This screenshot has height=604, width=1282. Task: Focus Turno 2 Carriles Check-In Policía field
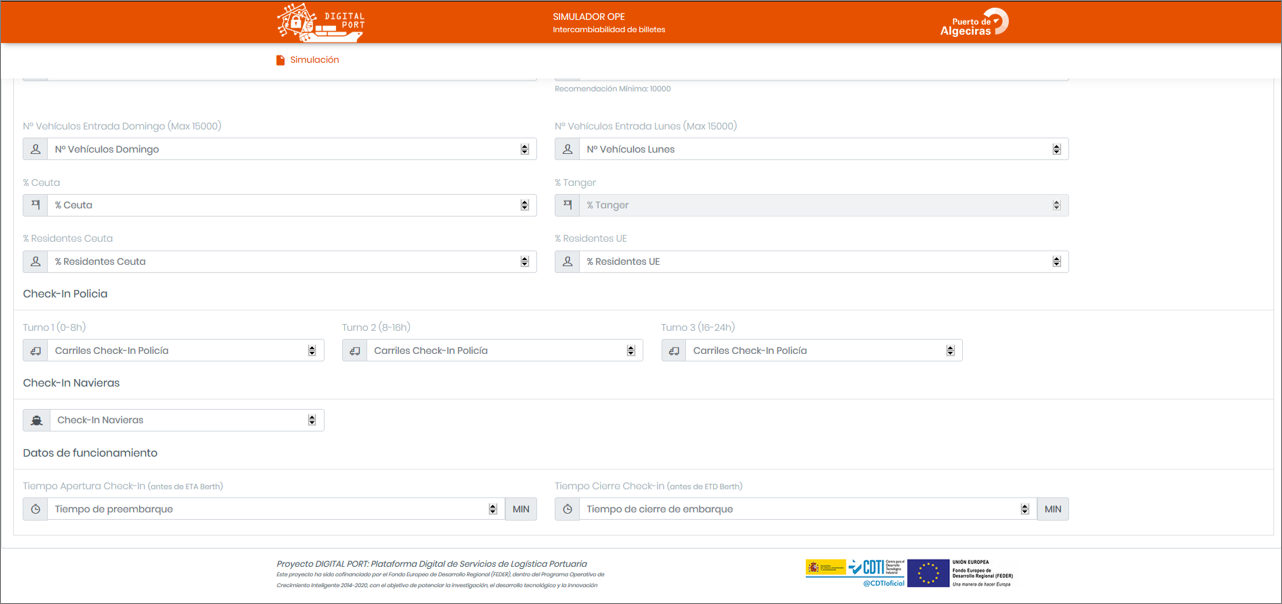(505, 351)
